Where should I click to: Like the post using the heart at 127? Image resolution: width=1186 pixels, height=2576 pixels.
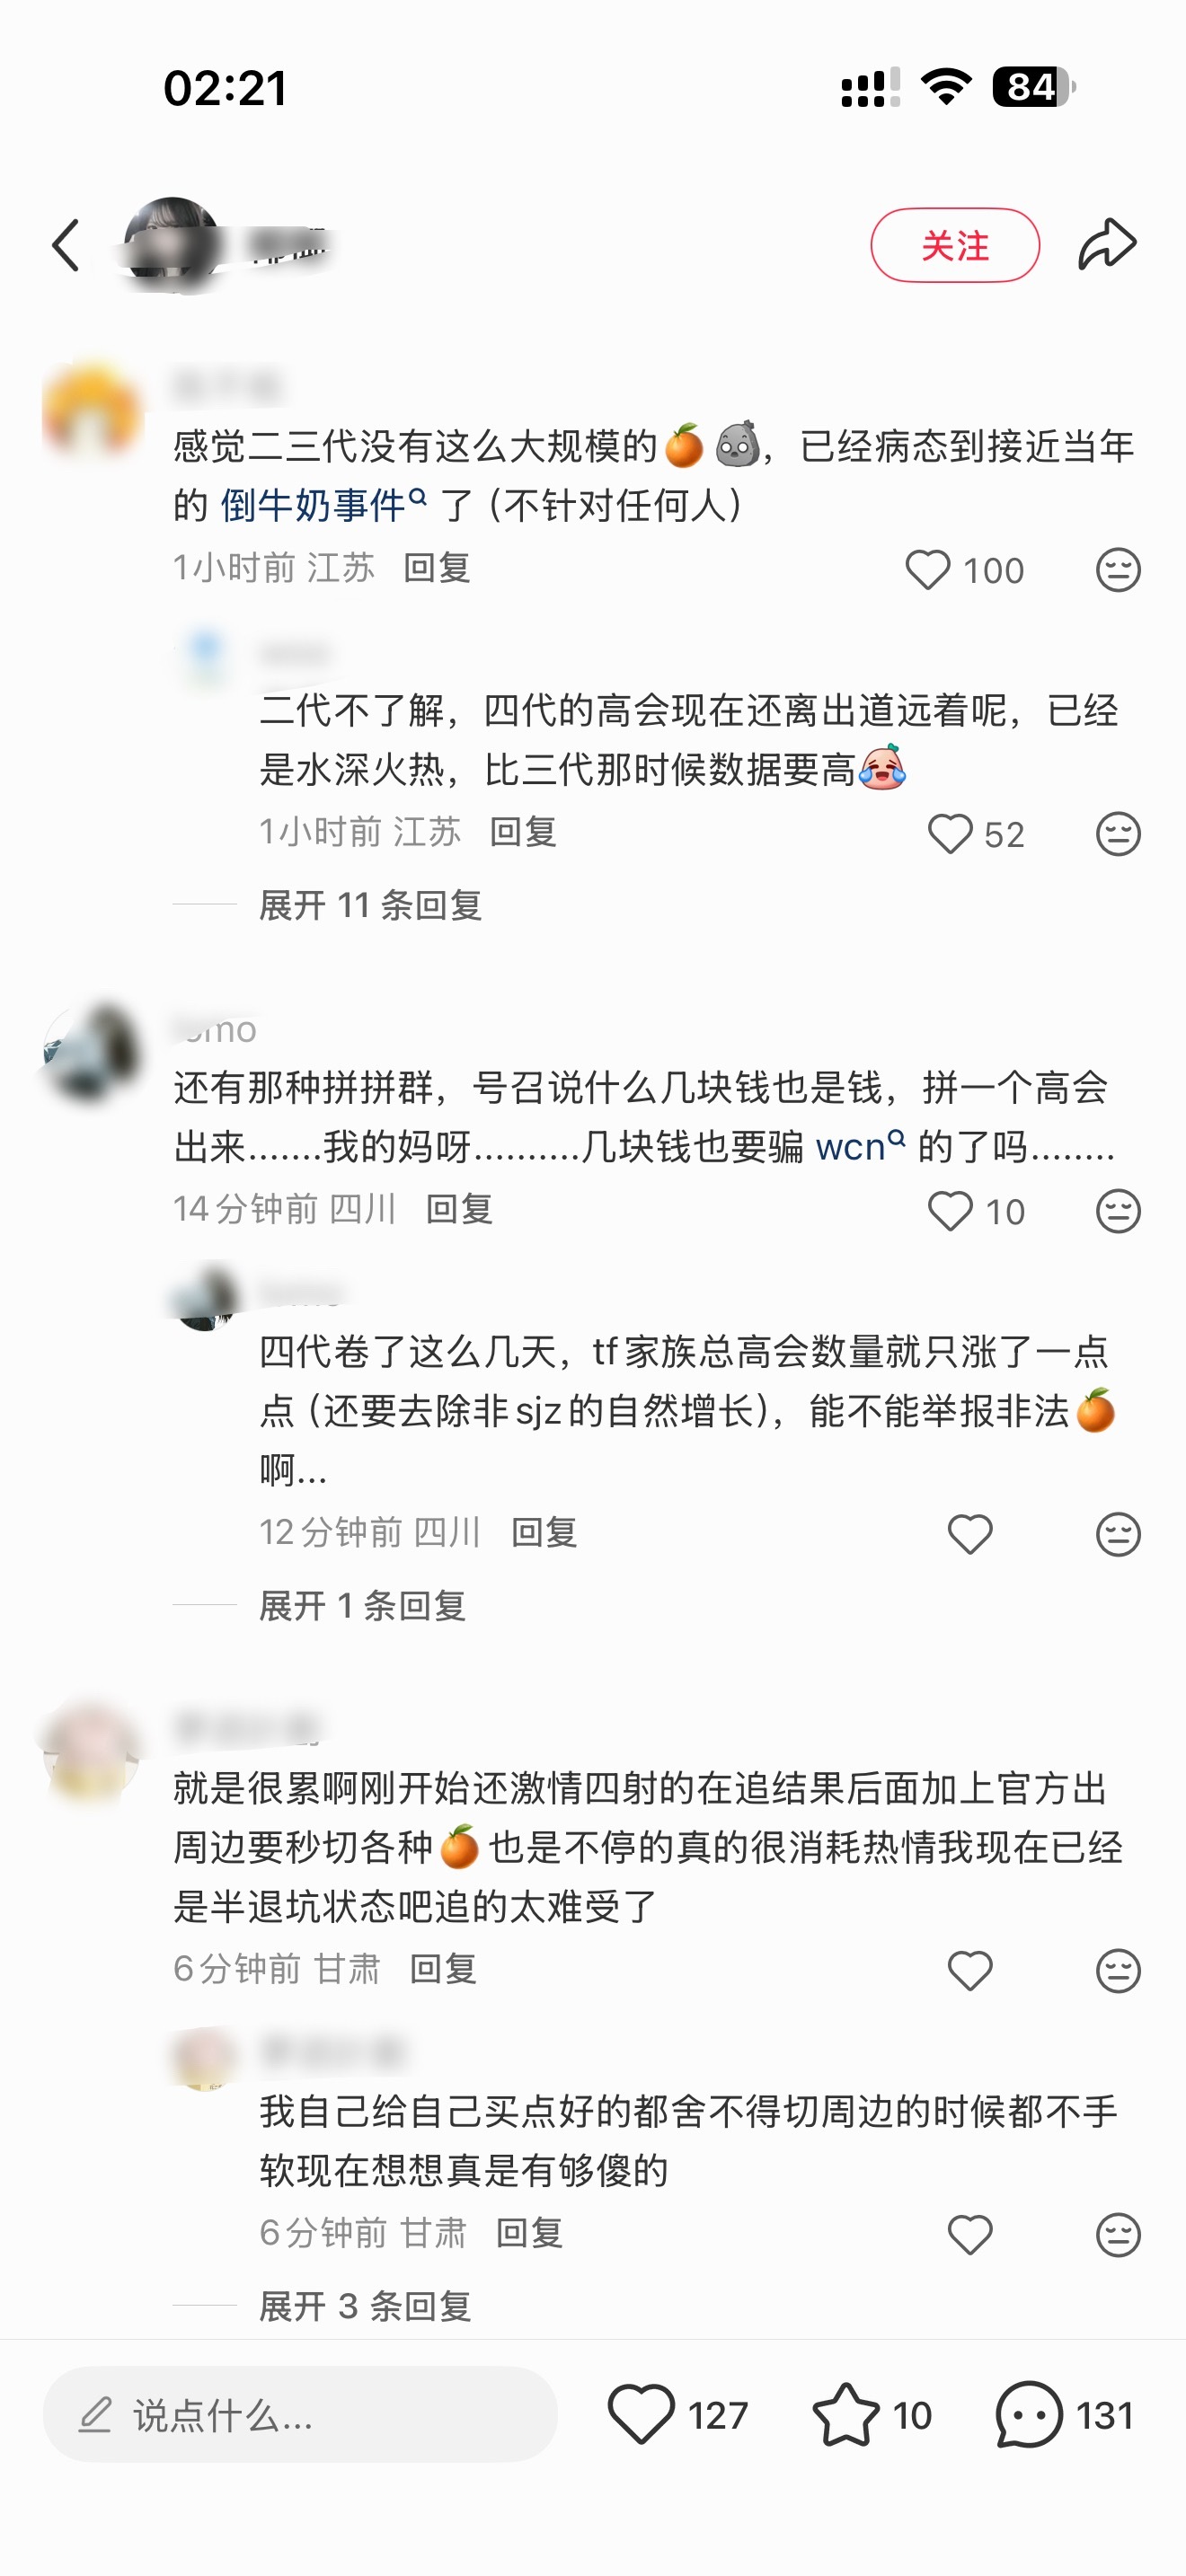[x=641, y=2414]
